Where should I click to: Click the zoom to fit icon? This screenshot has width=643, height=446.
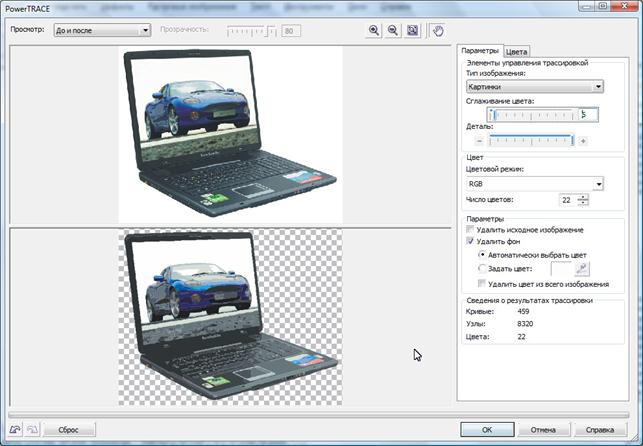(412, 31)
